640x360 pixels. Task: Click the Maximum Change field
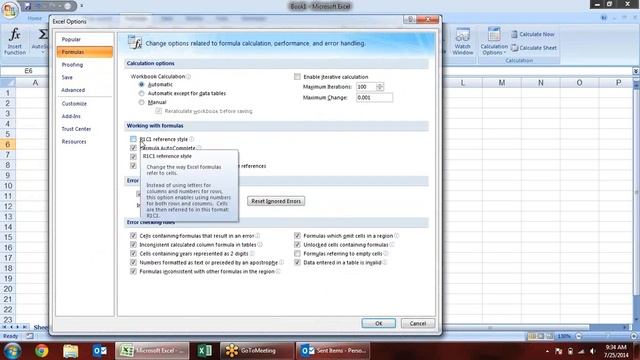coord(374,98)
